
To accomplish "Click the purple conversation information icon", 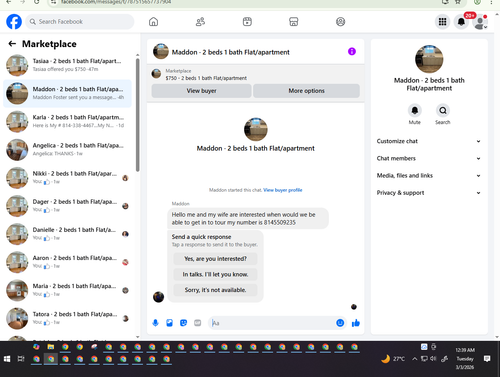I will click(x=352, y=51).
